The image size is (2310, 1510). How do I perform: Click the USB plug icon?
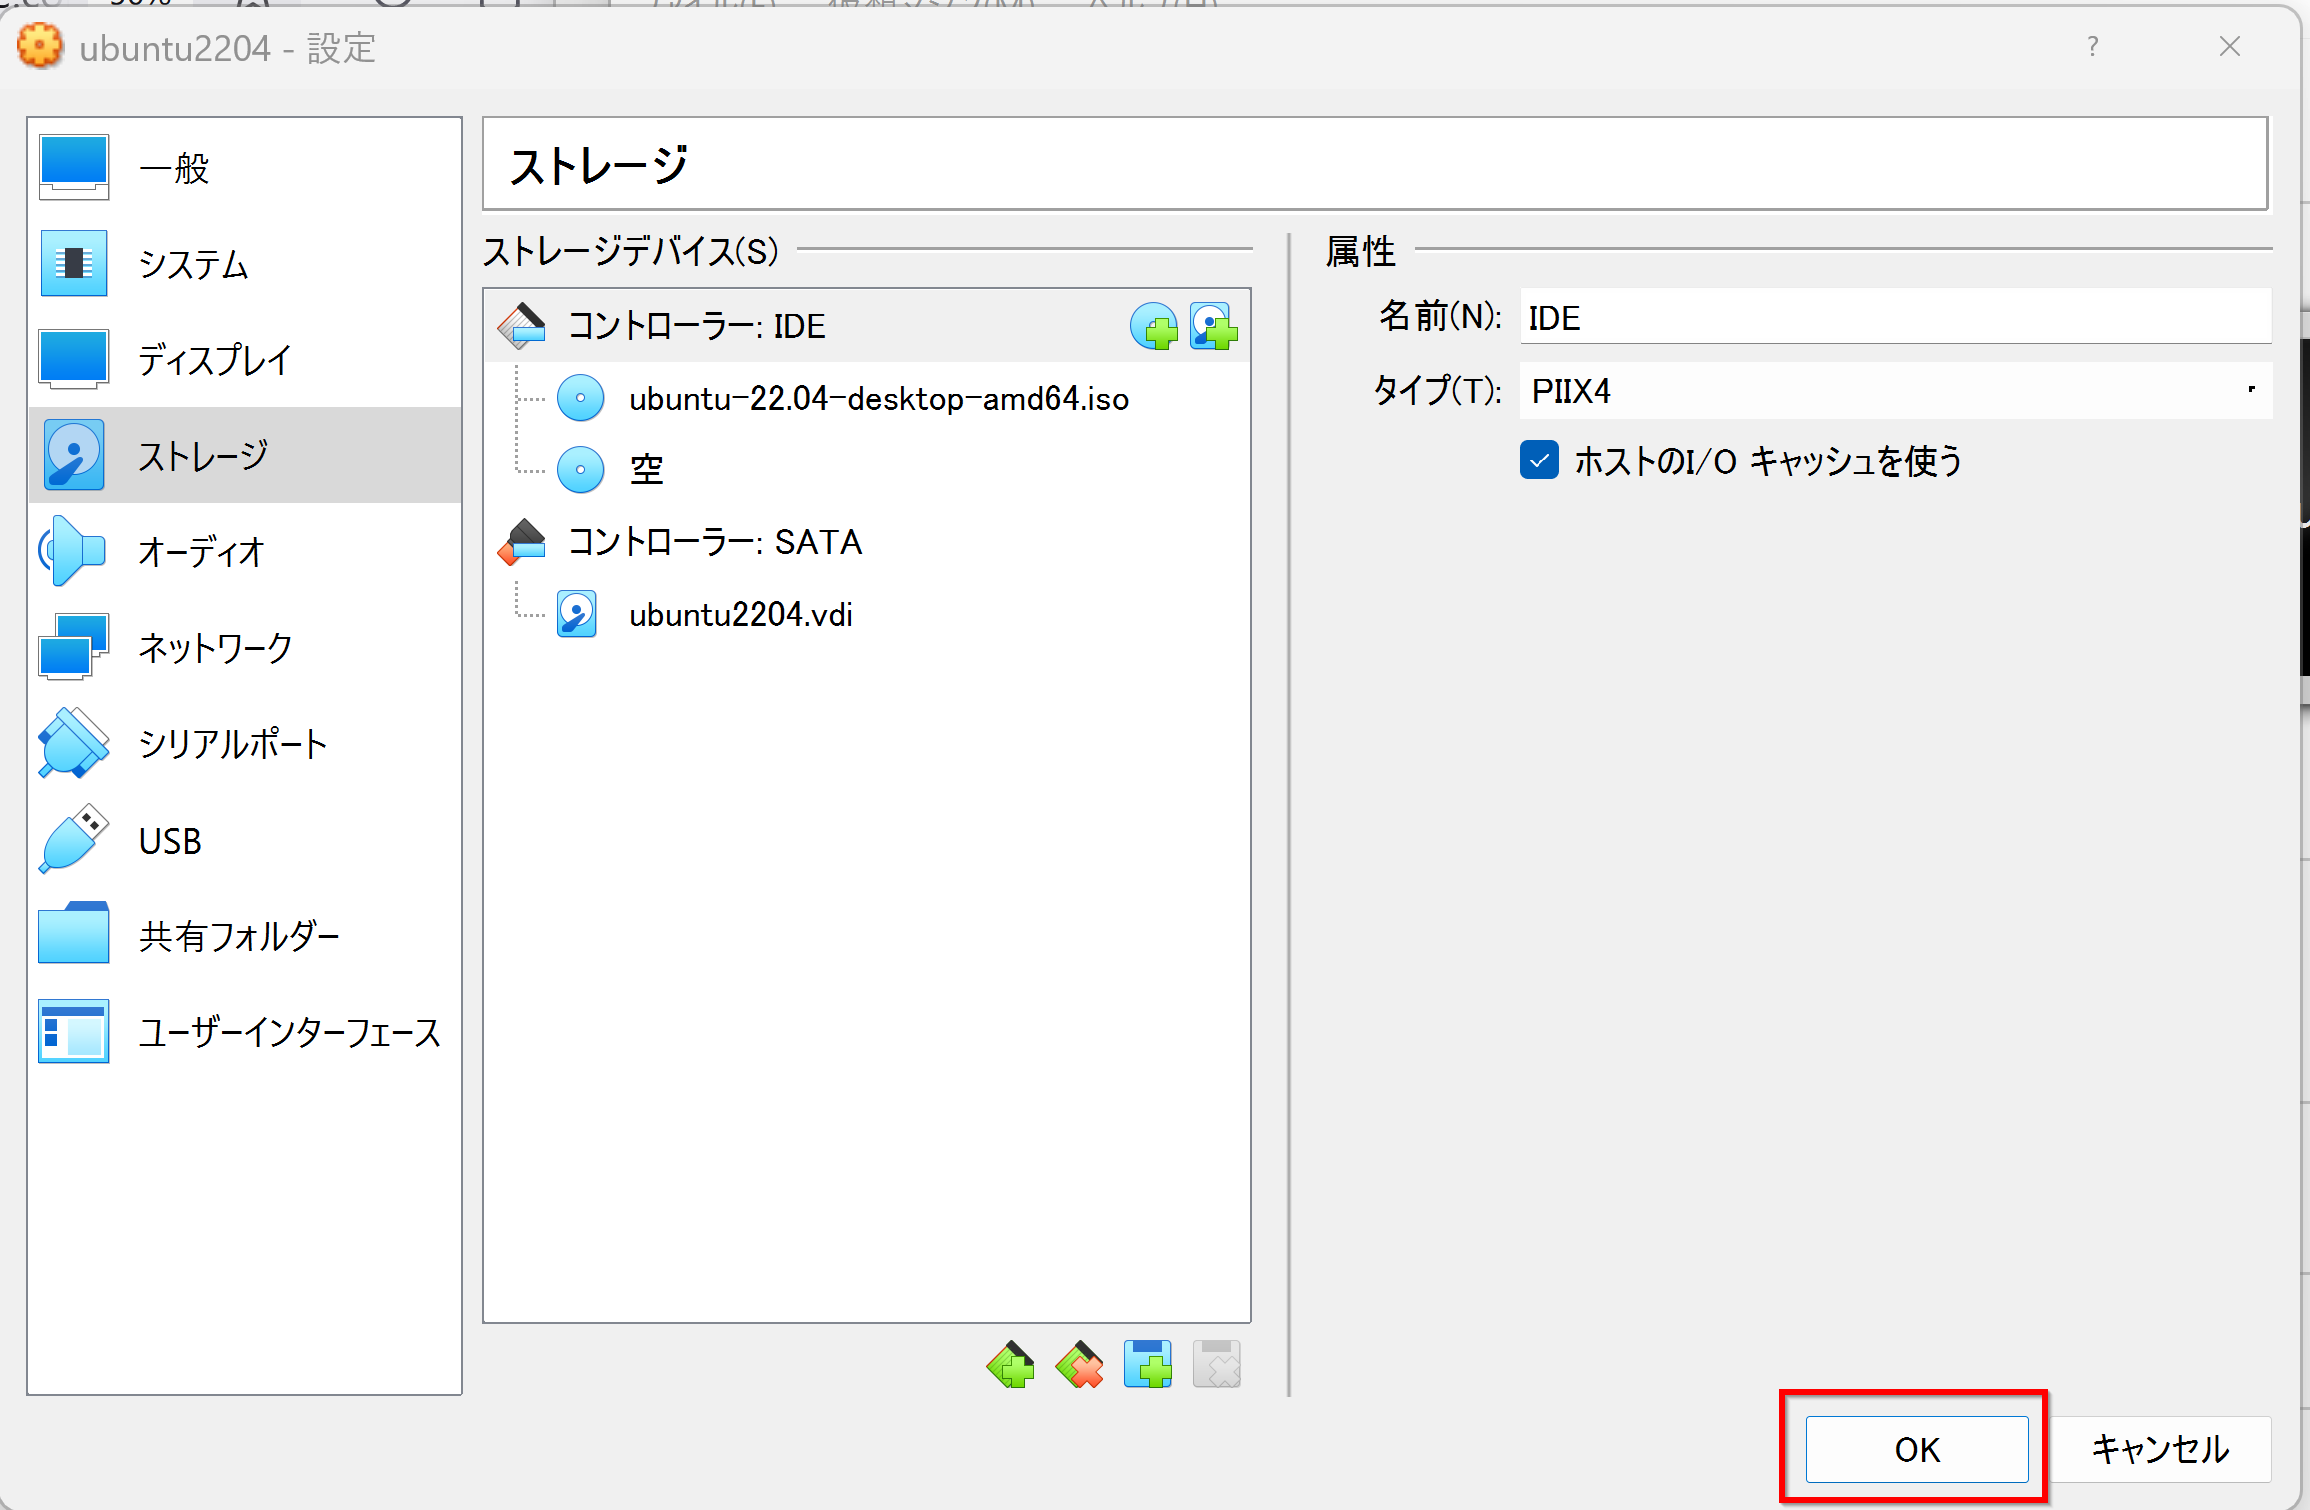tap(73, 839)
